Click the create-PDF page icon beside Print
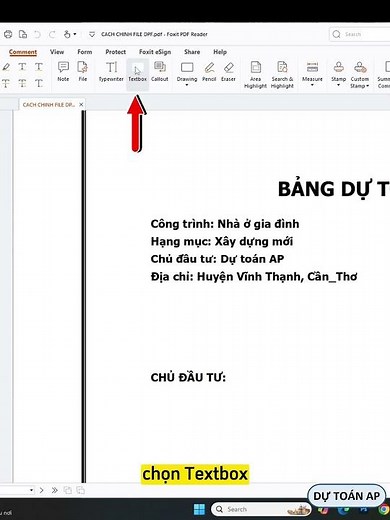 point(23,34)
